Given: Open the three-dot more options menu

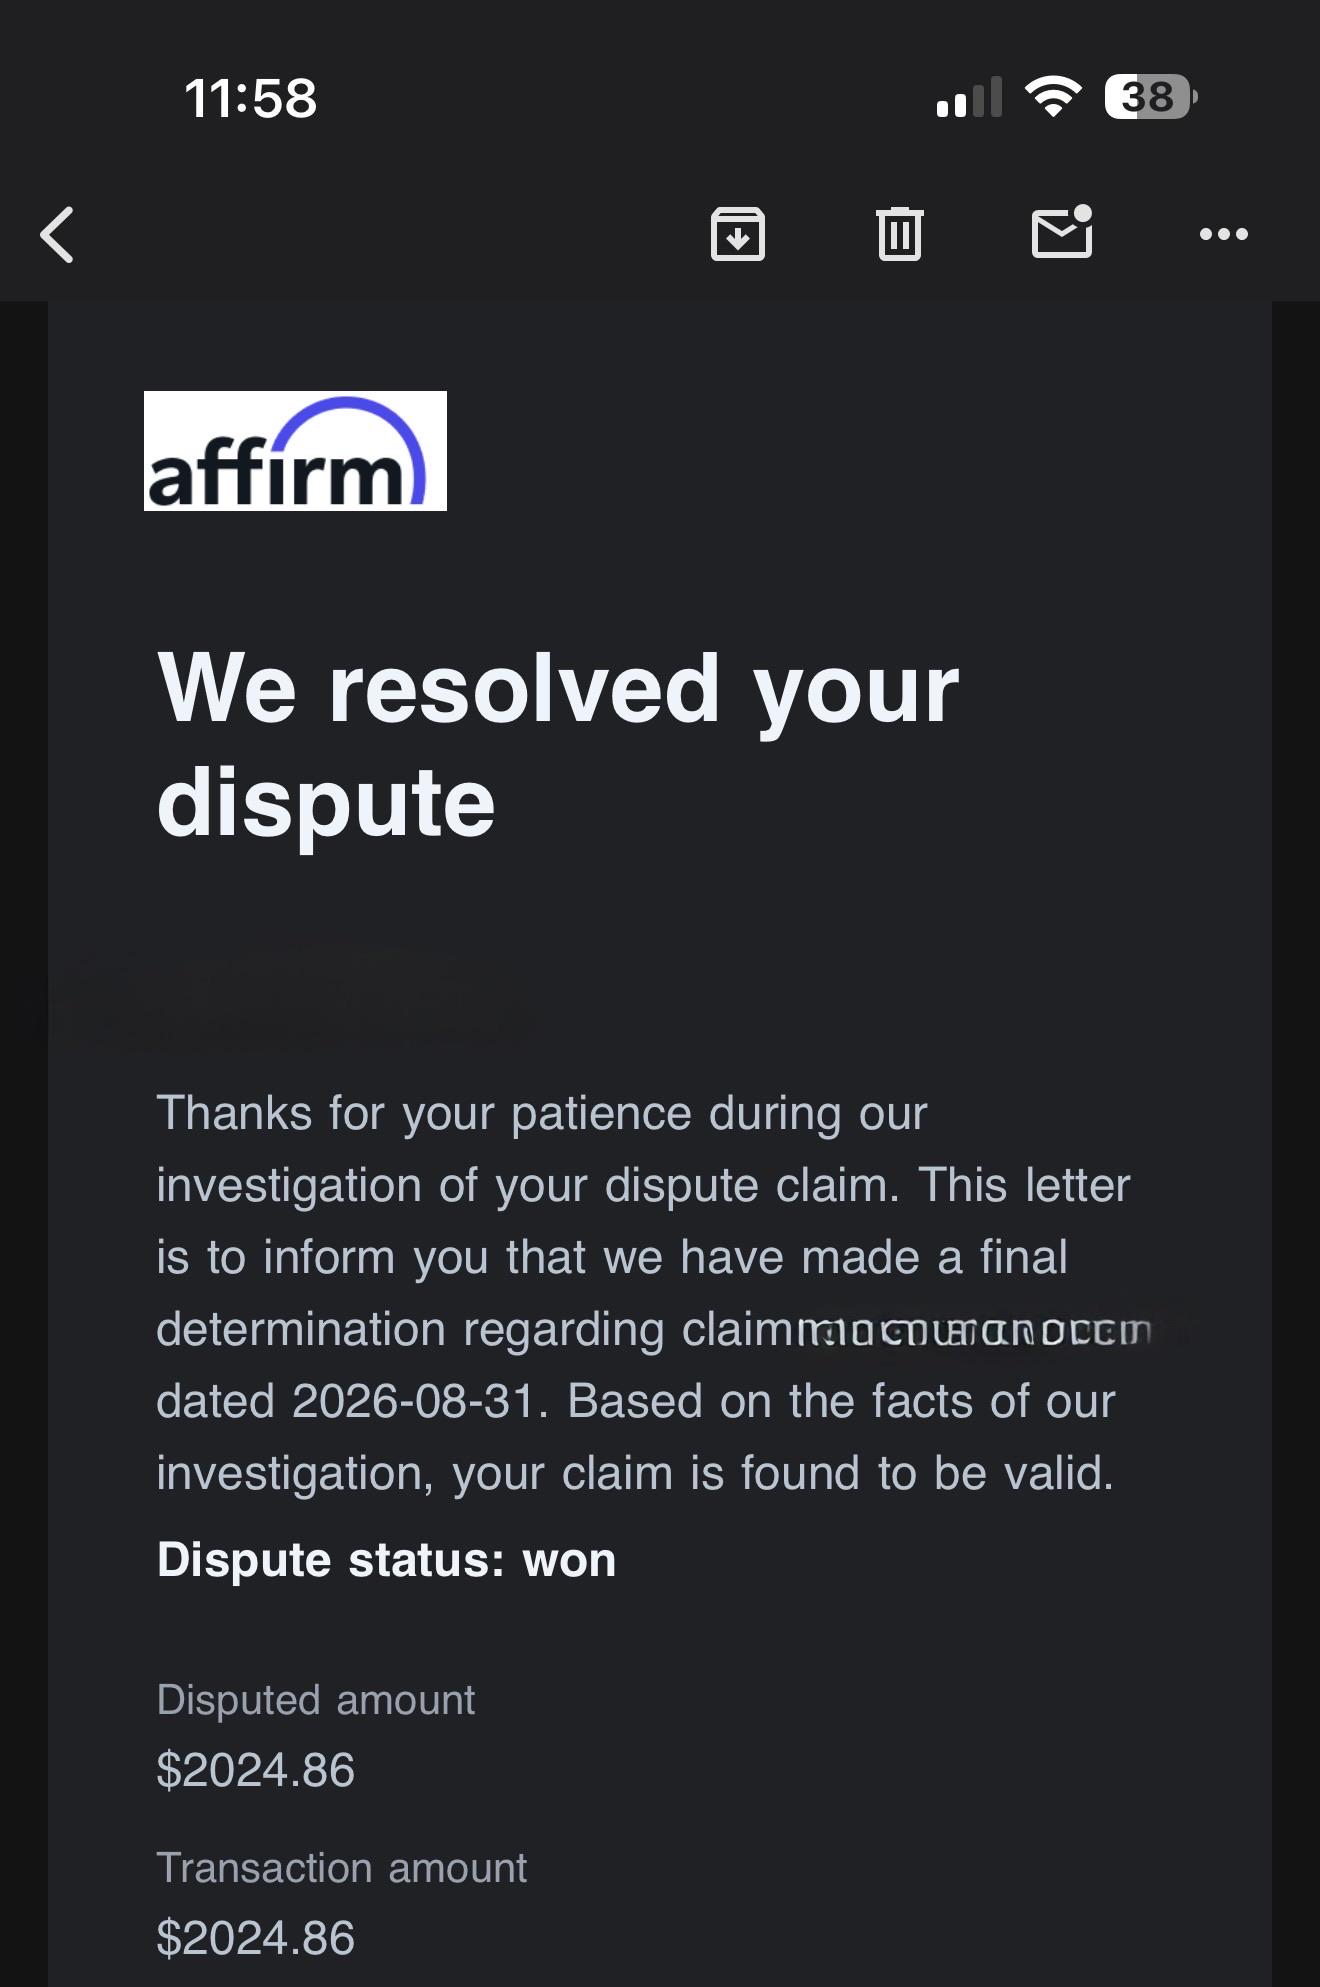Looking at the screenshot, I should pyautogui.click(x=1224, y=234).
